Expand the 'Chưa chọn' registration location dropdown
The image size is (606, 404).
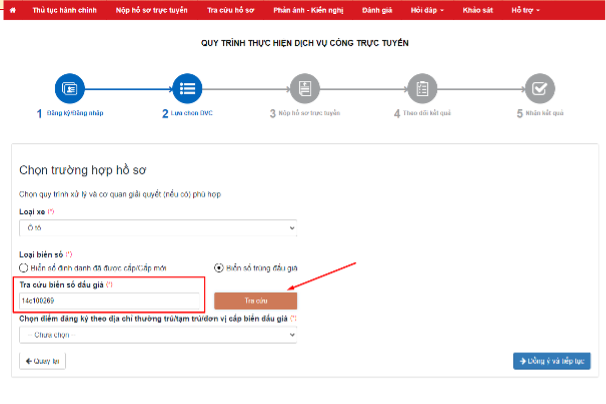coord(158,335)
